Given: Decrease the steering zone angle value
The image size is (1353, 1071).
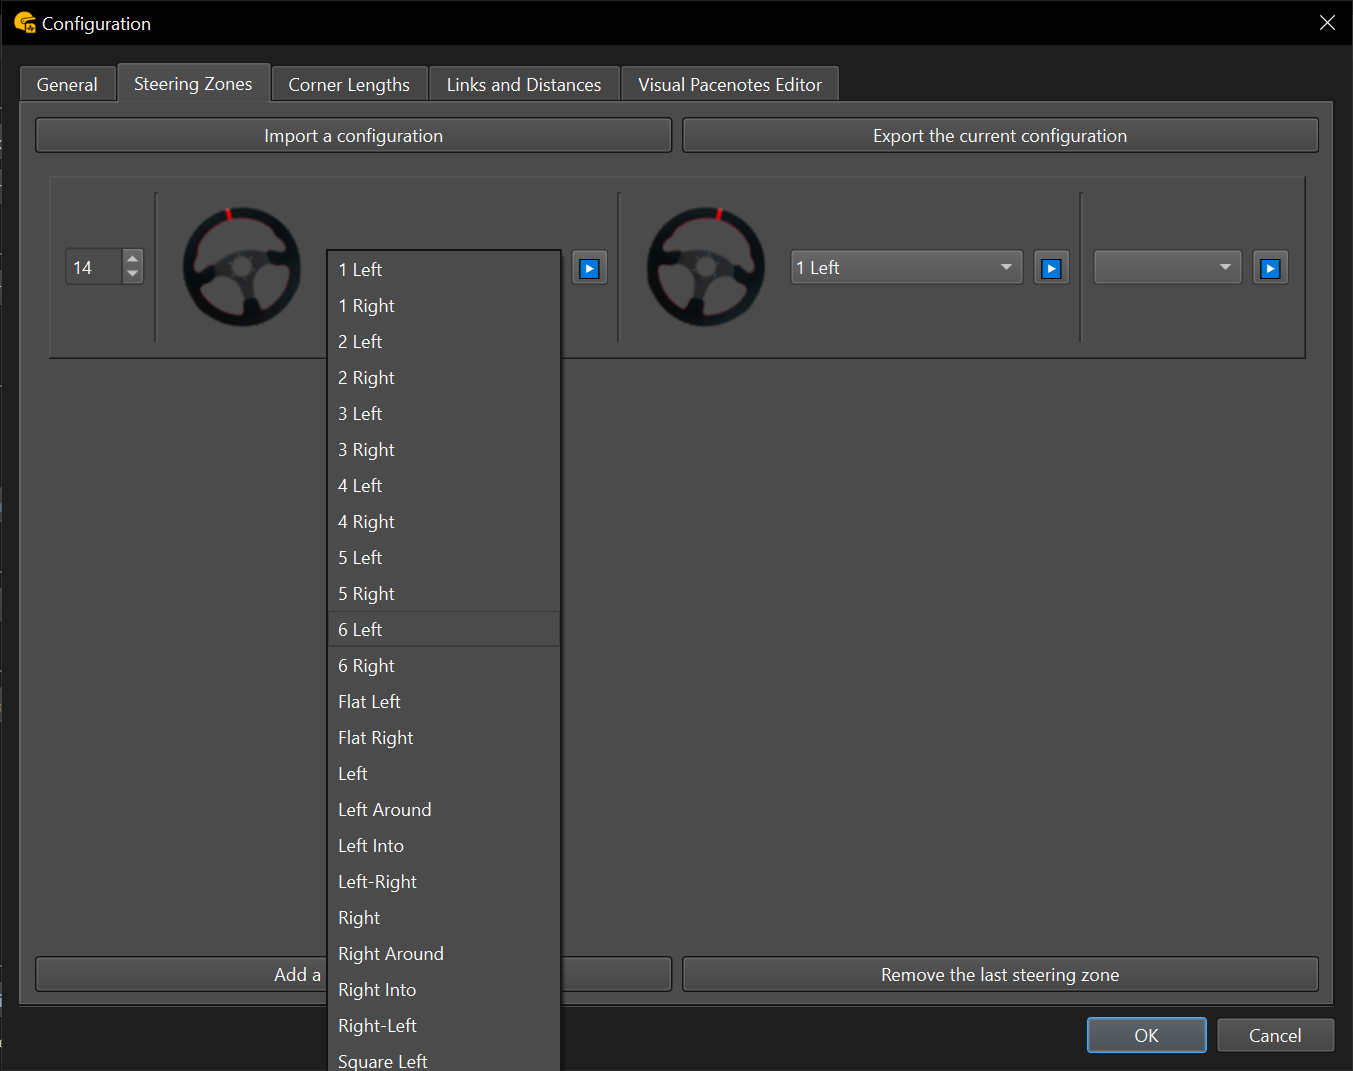Looking at the screenshot, I should click(132, 275).
